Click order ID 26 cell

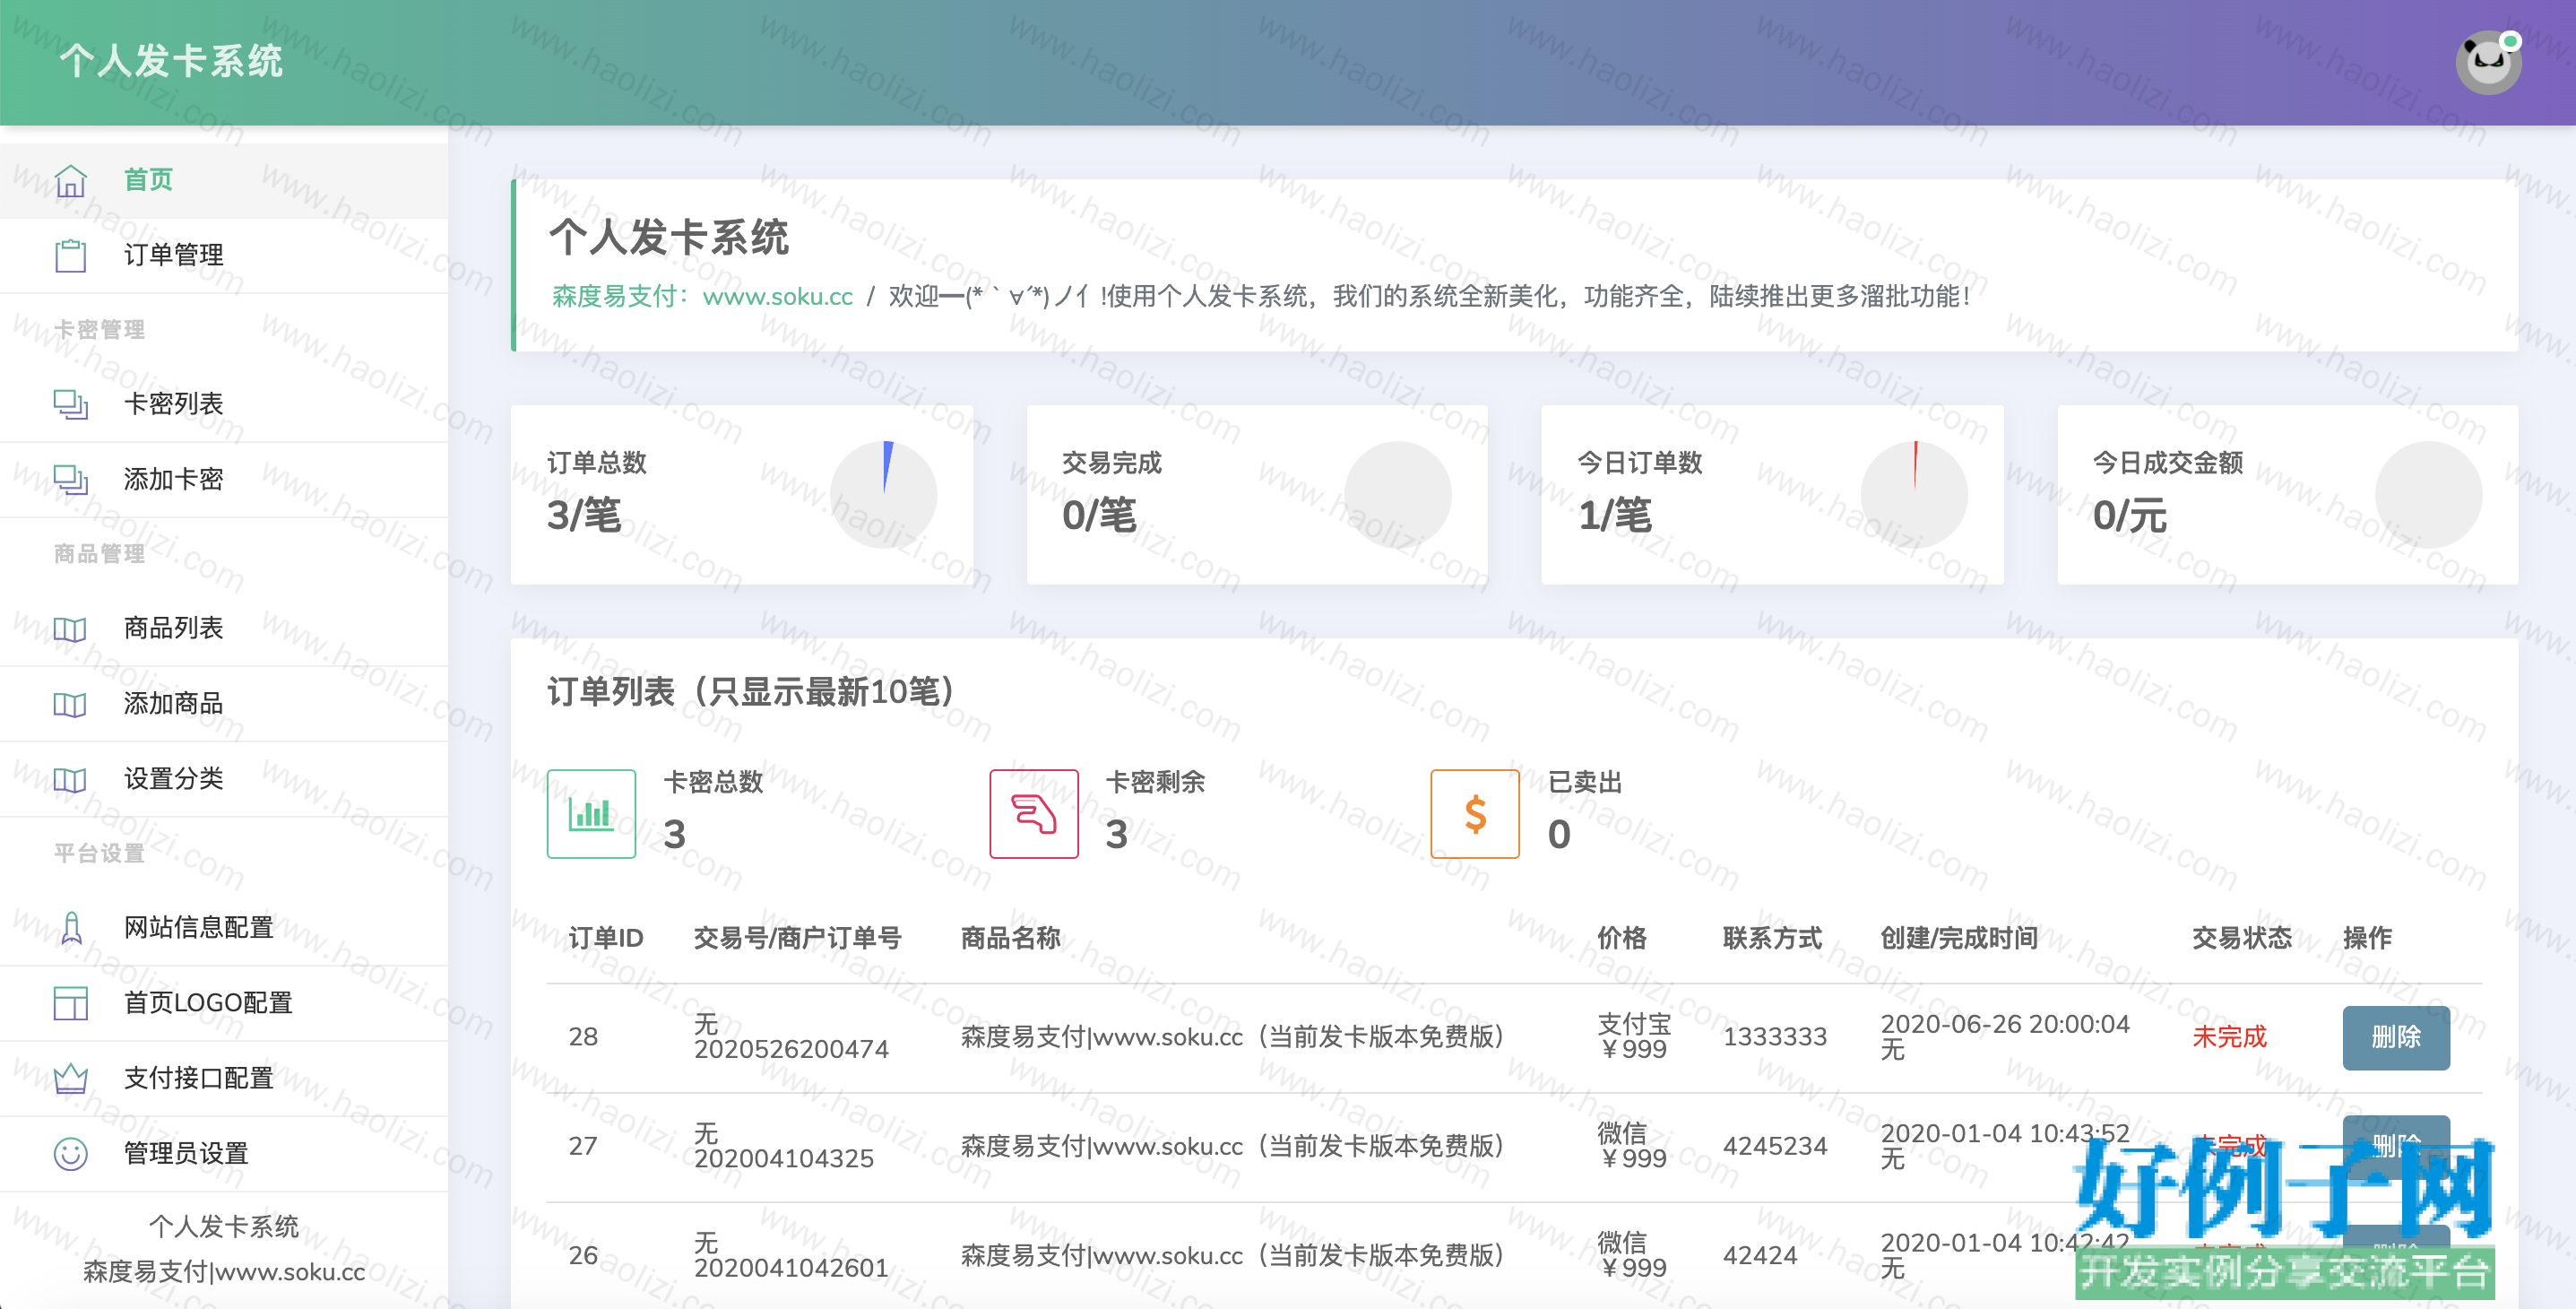(x=583, y=1256)
